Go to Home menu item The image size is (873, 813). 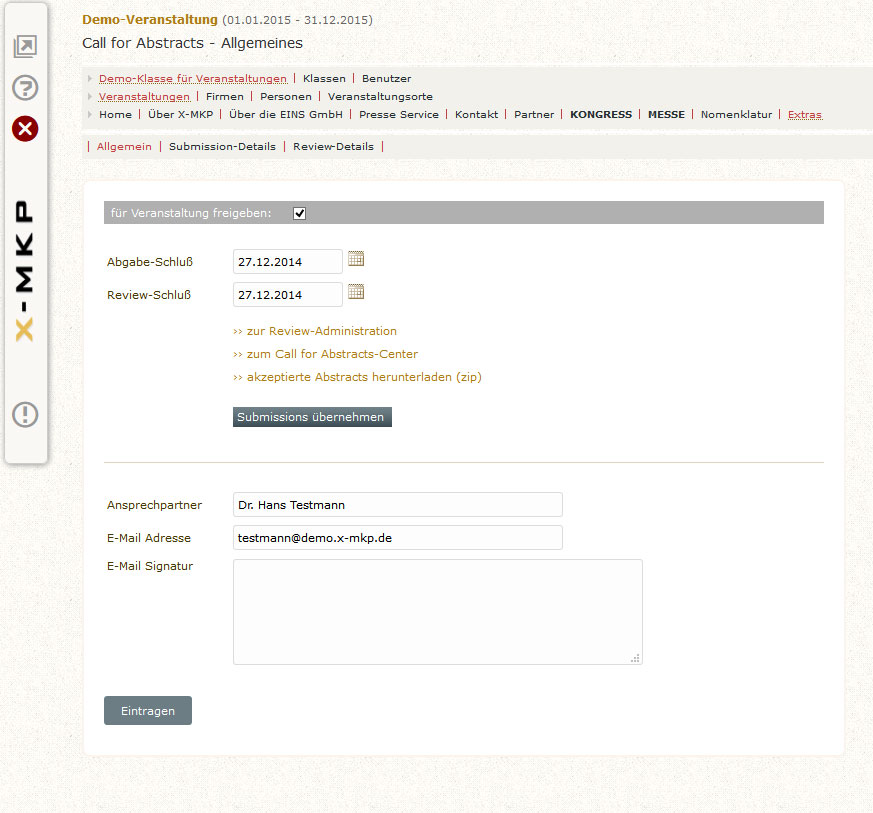115,114
